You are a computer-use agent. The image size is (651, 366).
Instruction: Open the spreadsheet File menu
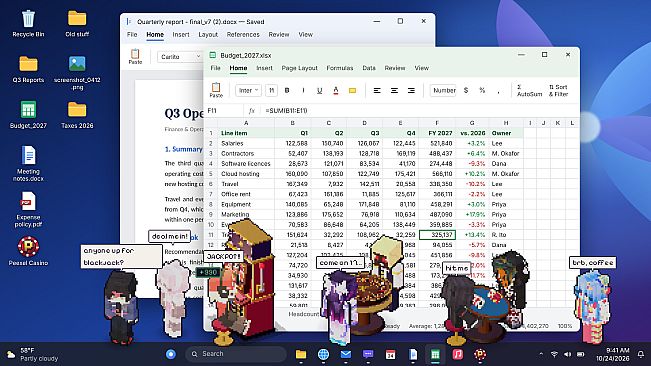(x=215, y=68)
